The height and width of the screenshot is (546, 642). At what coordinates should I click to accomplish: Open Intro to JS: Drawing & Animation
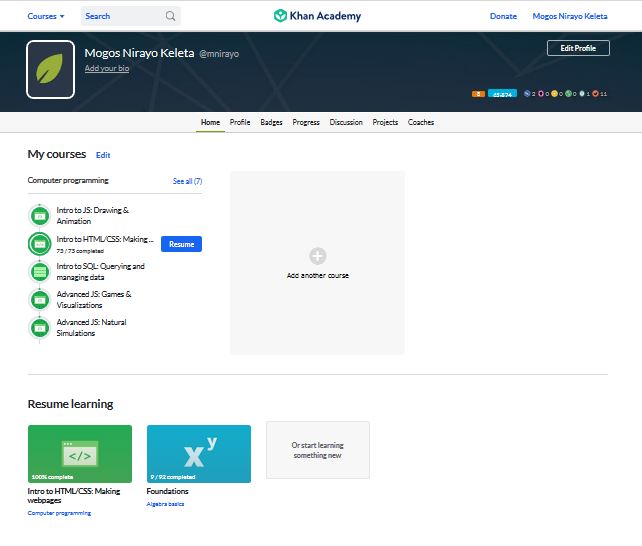click(x=93, y=216)
